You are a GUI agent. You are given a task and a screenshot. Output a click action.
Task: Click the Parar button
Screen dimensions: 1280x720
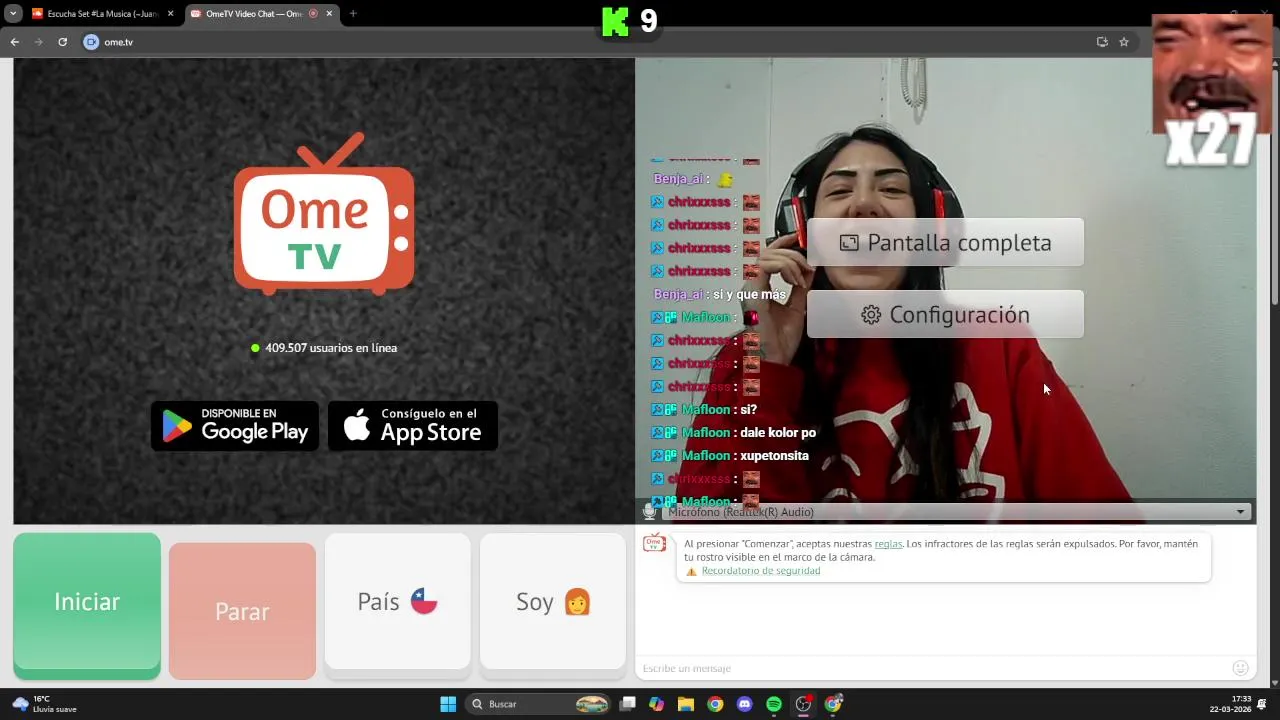pyautogui.click(x=242, y=611)
